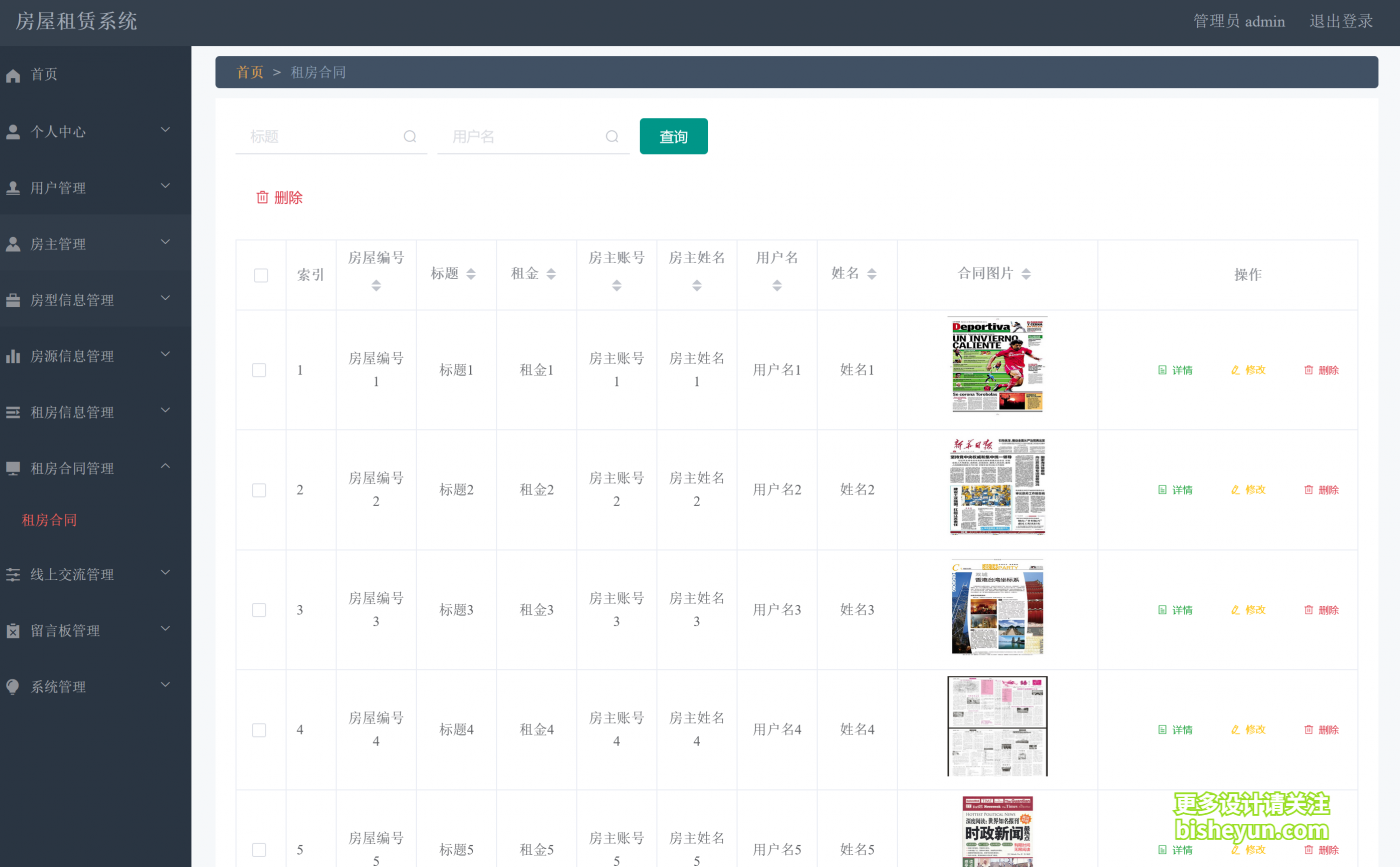Click 退出登录 in top bar

pyautogui.click(x=1341, y=21)
